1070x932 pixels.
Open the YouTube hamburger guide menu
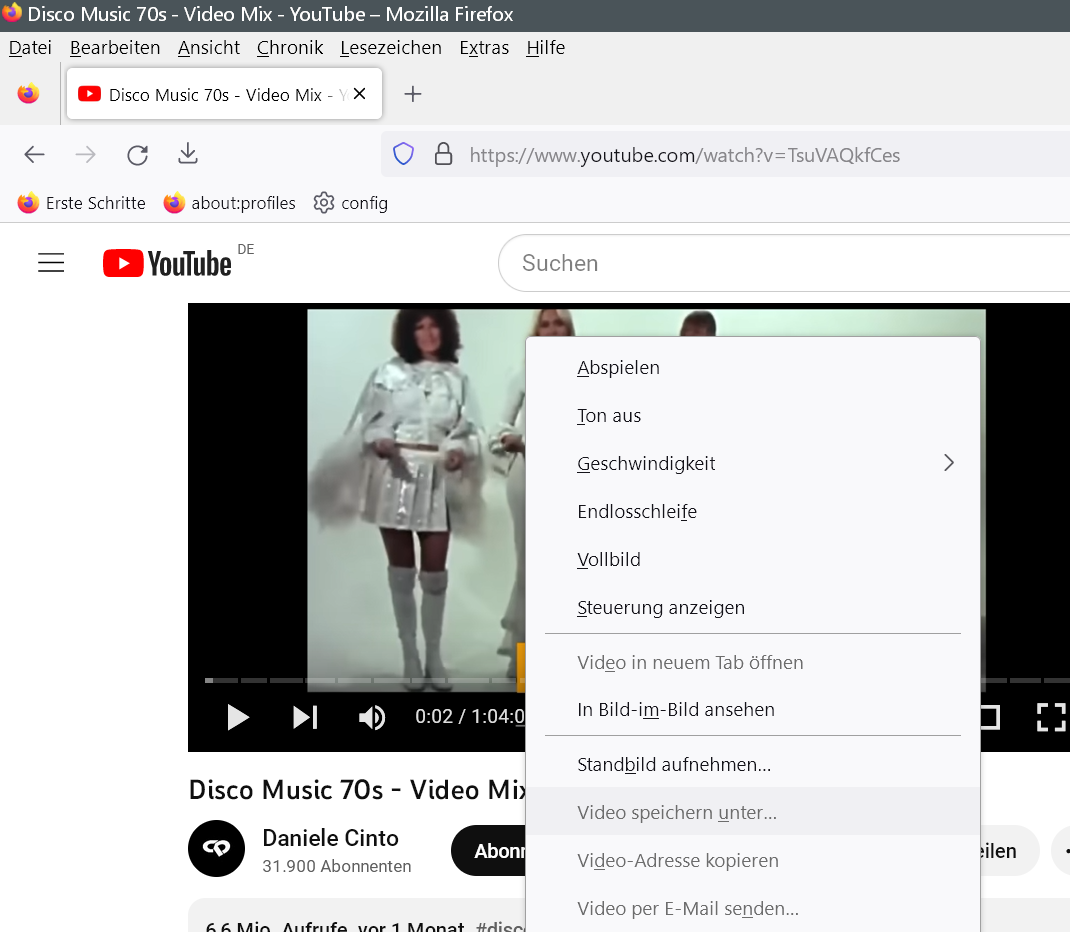point(51,263)
